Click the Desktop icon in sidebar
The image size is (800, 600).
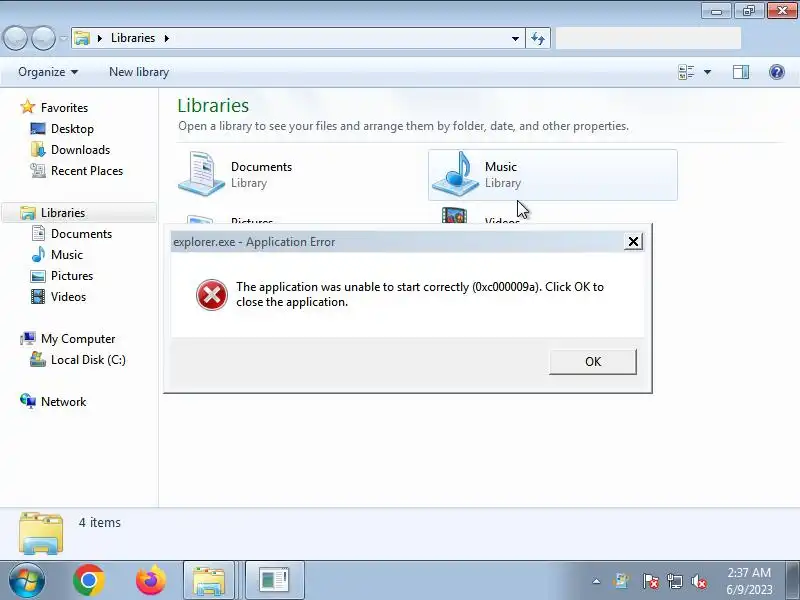38,129
